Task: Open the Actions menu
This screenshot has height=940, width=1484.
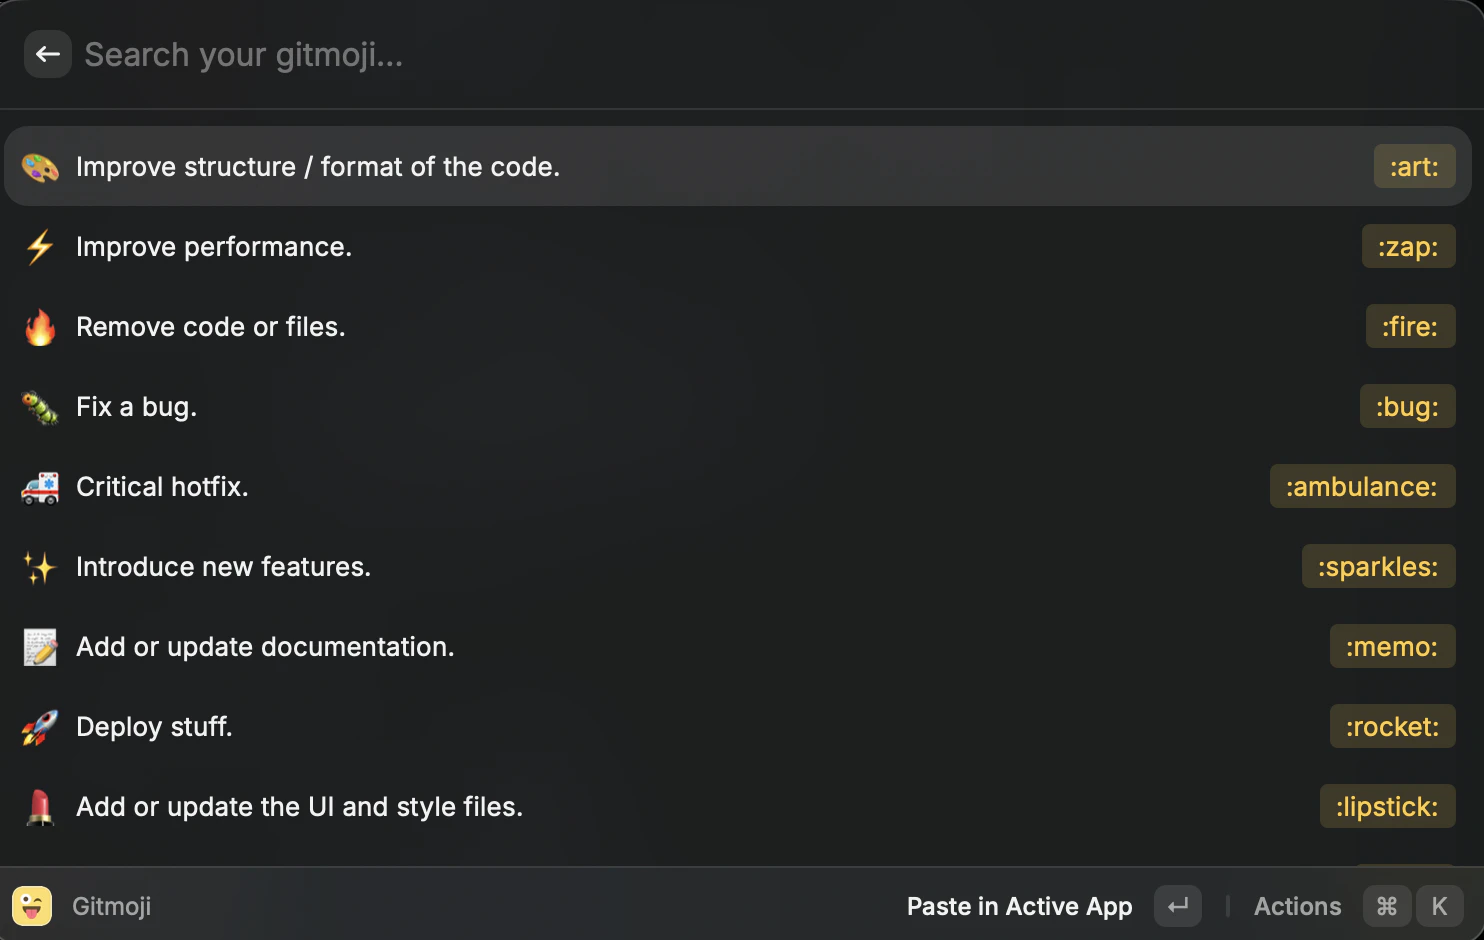Action: point(1297,906)
